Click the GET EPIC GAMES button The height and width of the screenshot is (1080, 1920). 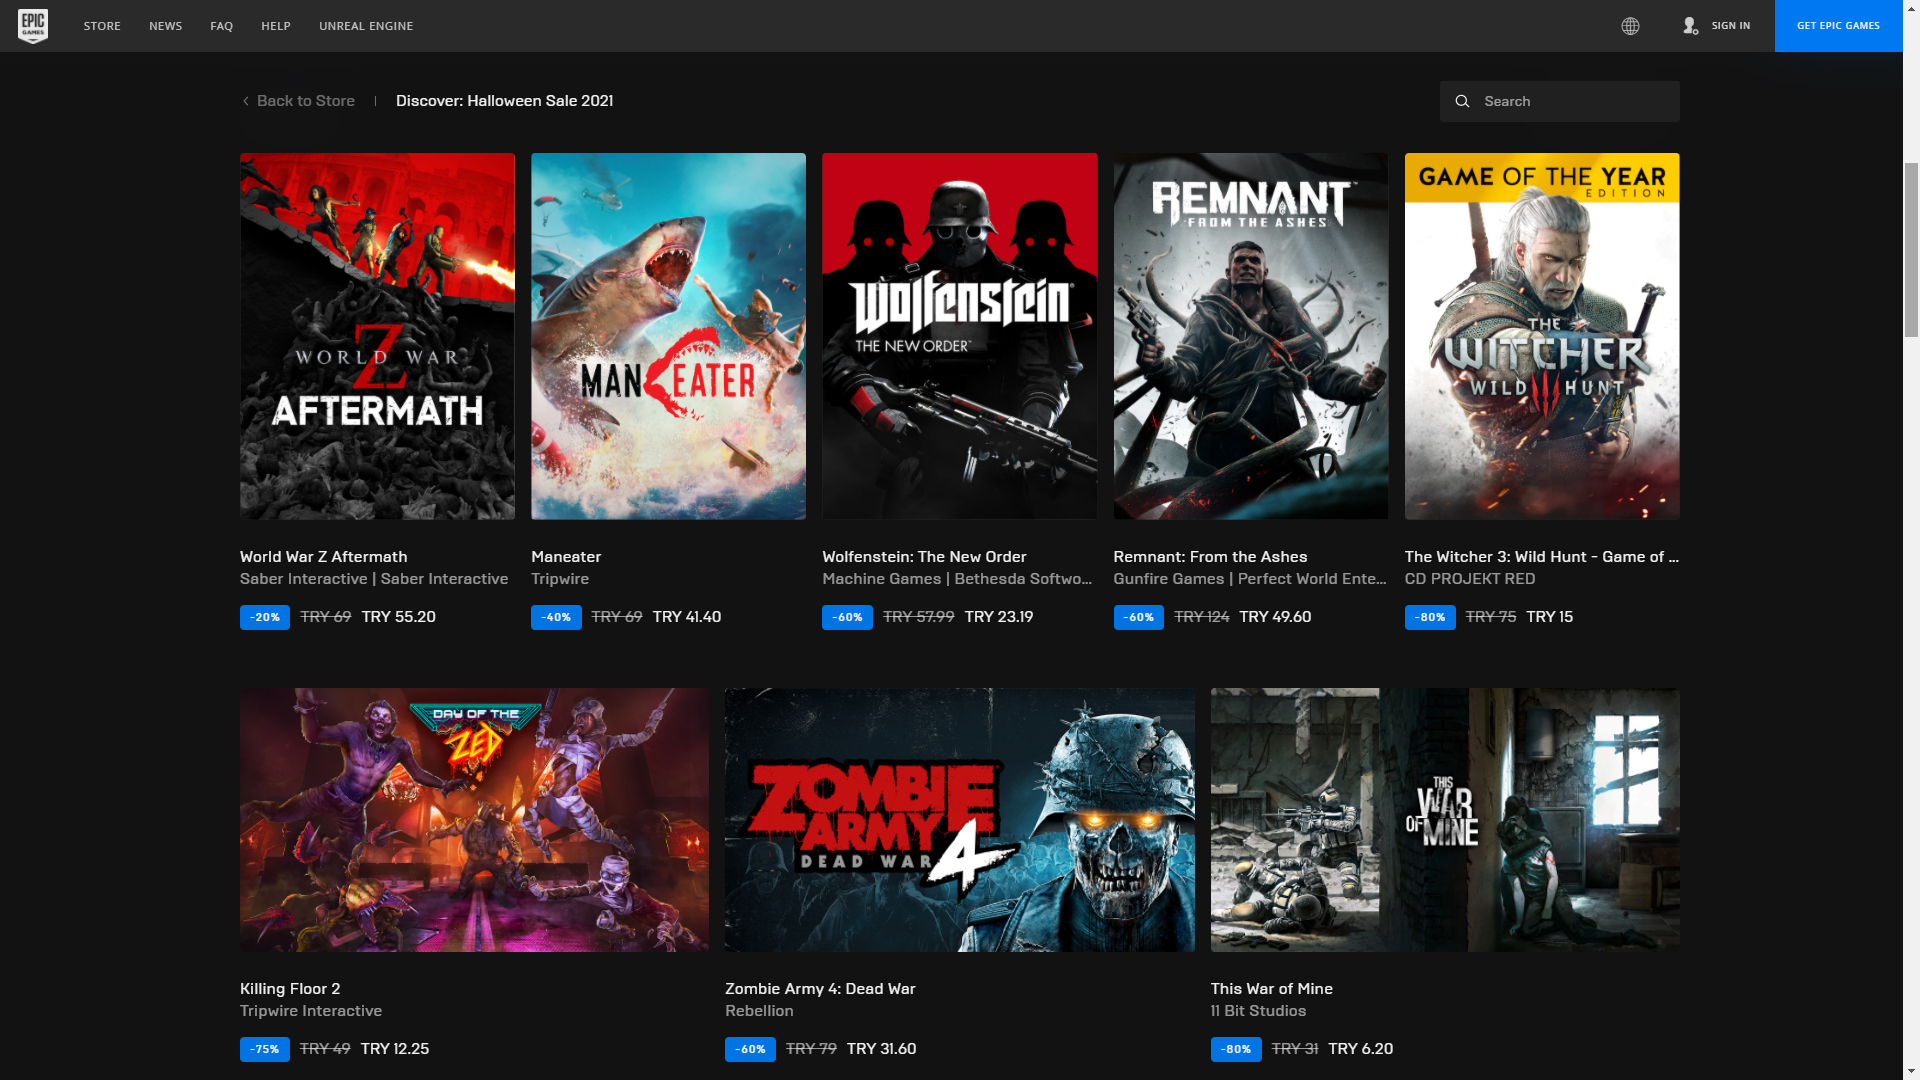tap(1838, 26)
